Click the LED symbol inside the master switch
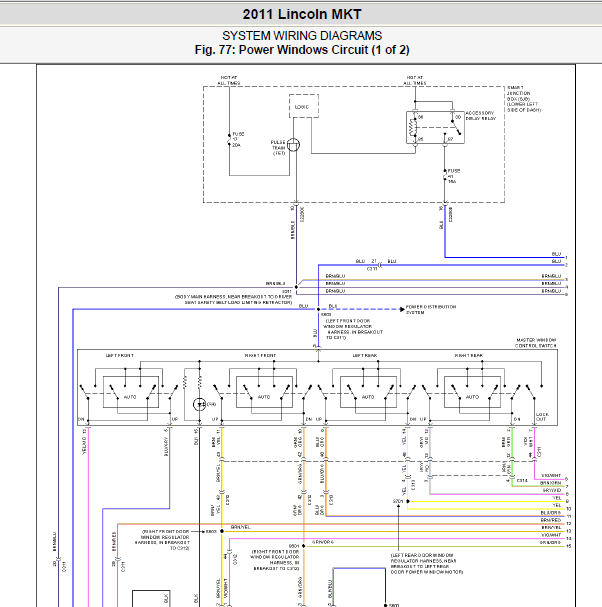 pos(200,405)
